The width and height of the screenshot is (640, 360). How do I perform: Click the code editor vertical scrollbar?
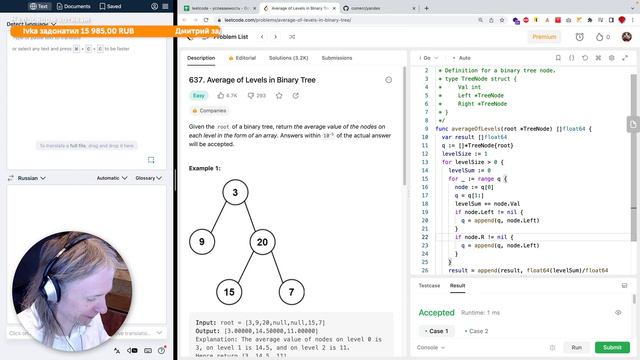click(633, 157)
